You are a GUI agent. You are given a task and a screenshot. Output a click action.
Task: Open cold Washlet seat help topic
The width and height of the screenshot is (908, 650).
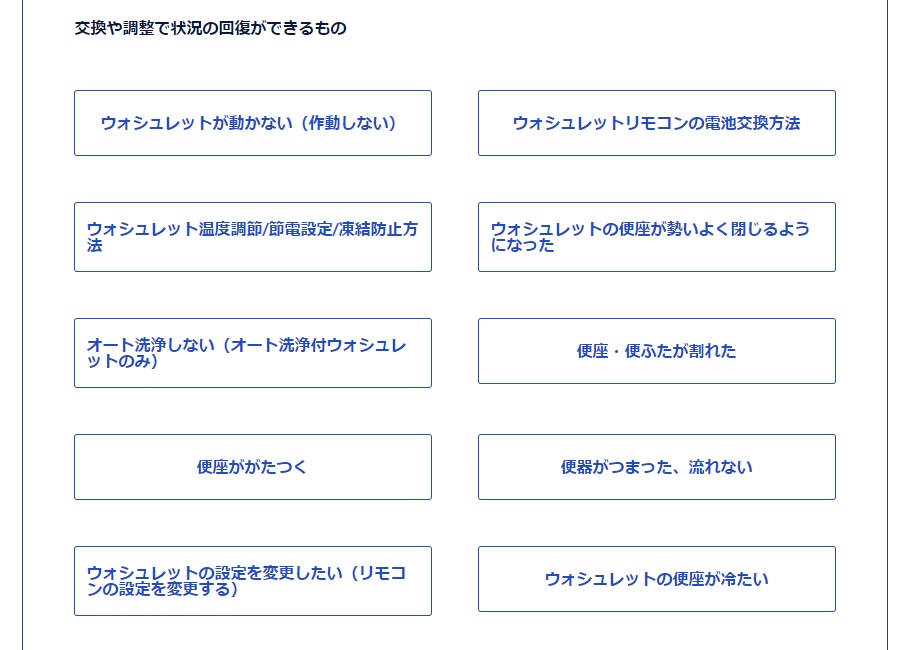656,579
